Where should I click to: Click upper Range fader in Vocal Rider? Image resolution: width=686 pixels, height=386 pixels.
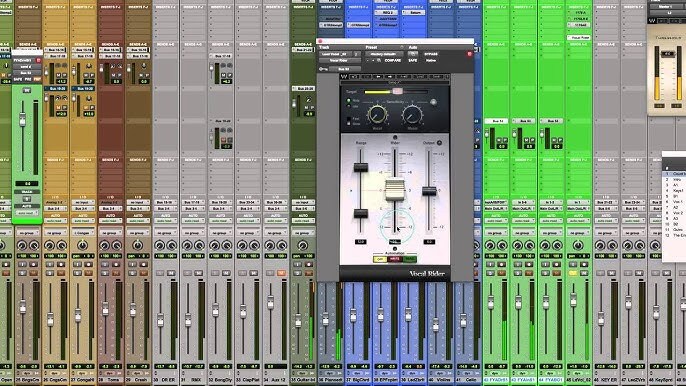[360, 167]
